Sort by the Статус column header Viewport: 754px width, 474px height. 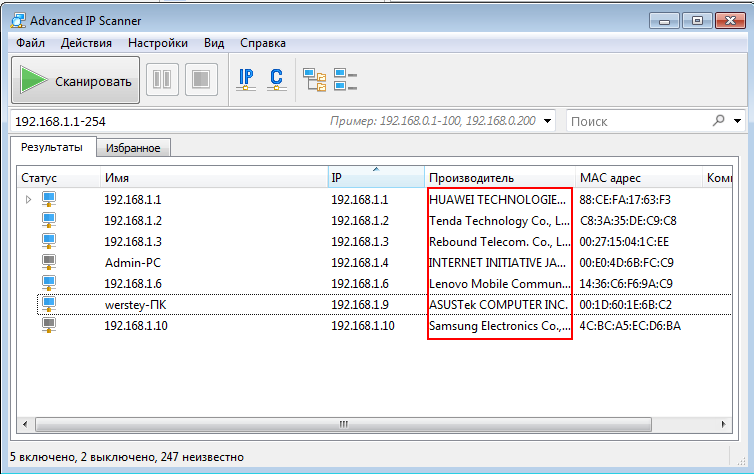59,177
